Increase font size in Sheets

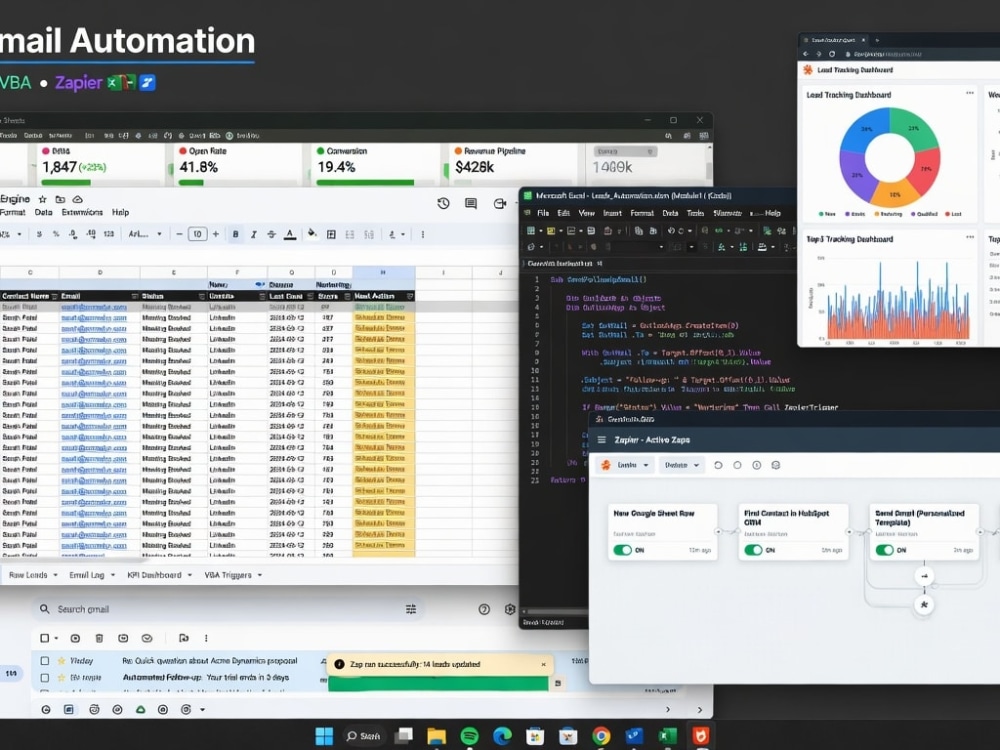click(216, 235)
